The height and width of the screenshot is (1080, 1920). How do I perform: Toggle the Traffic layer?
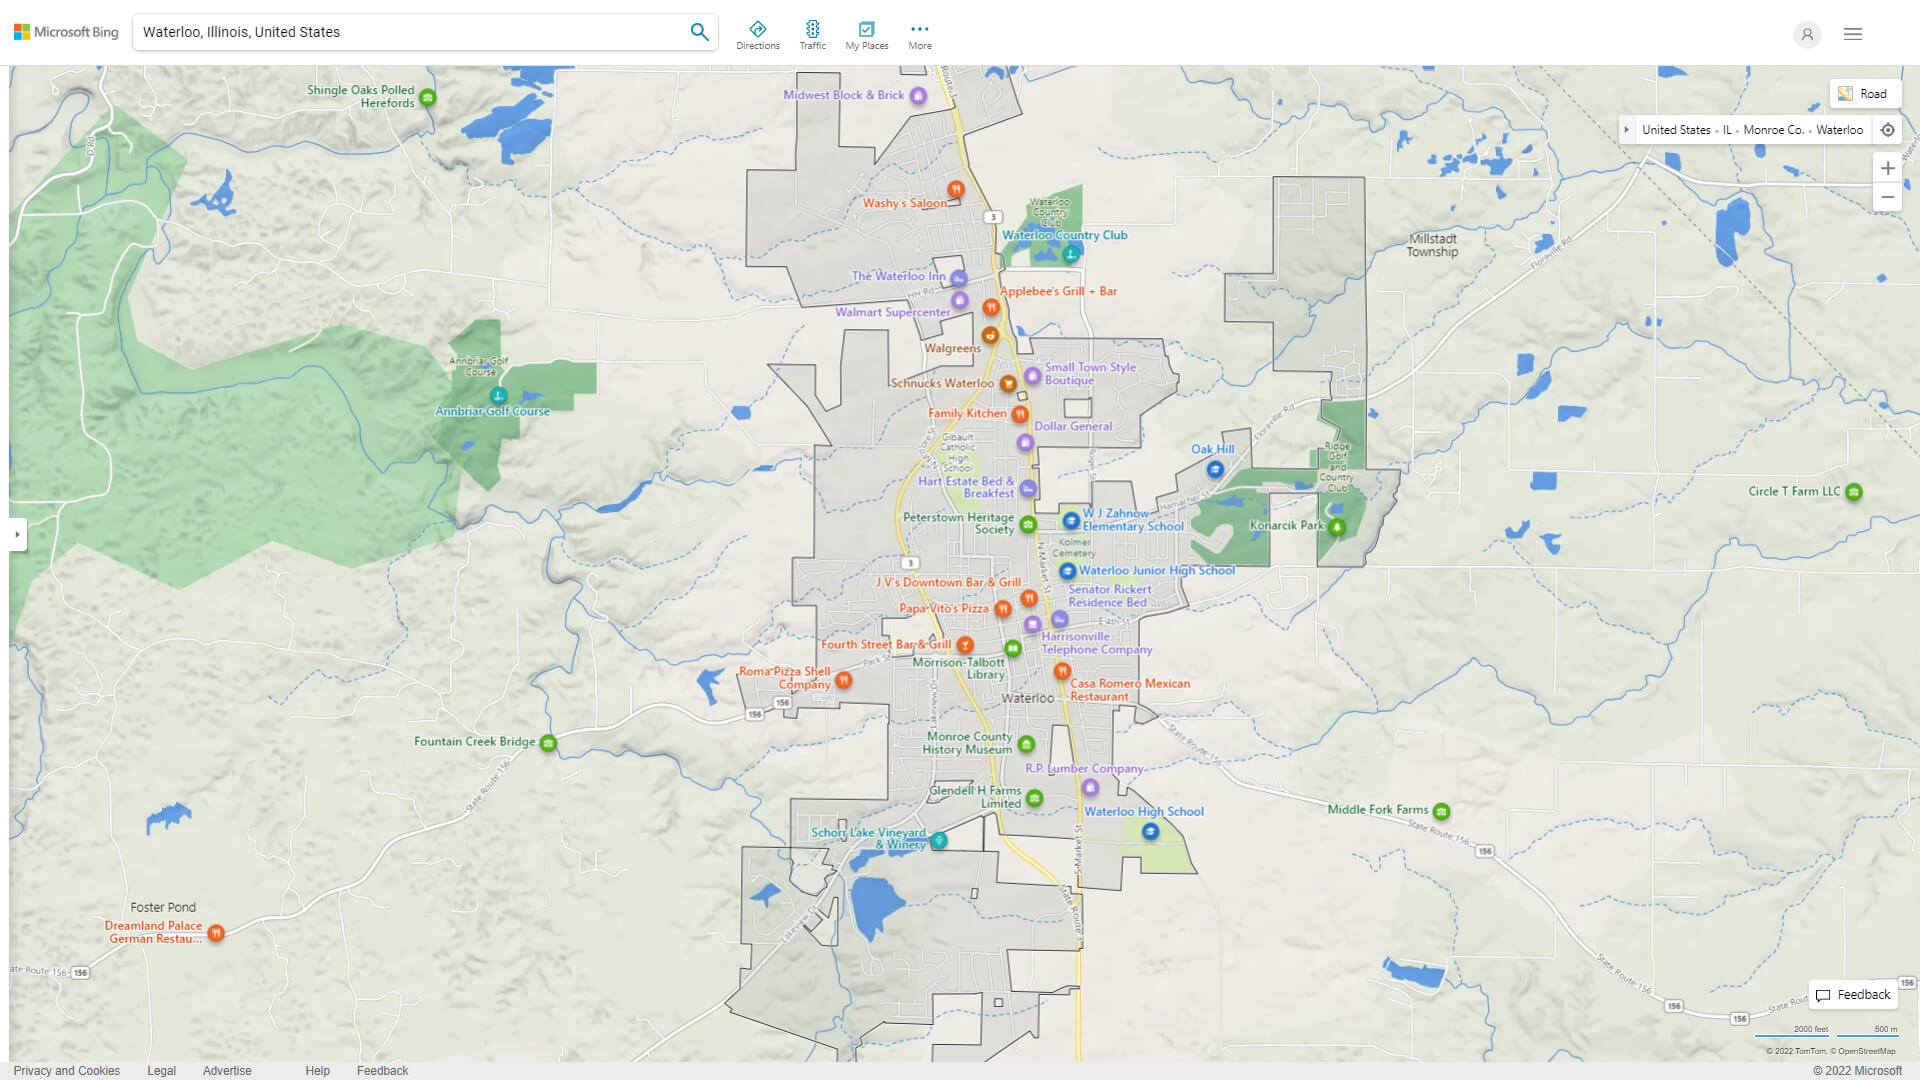[x=812, y=35]
